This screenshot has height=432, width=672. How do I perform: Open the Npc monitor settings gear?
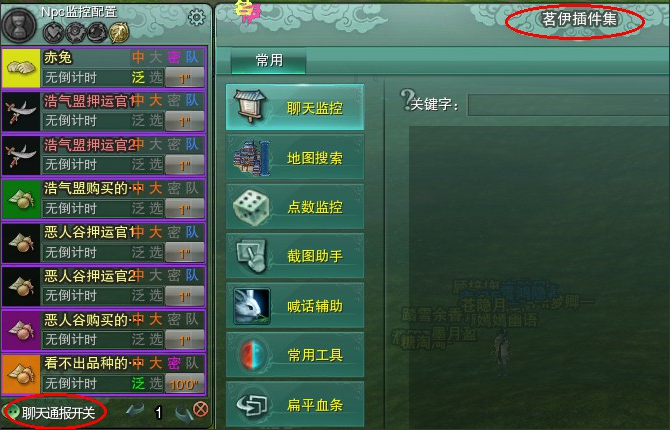point(197,18)
